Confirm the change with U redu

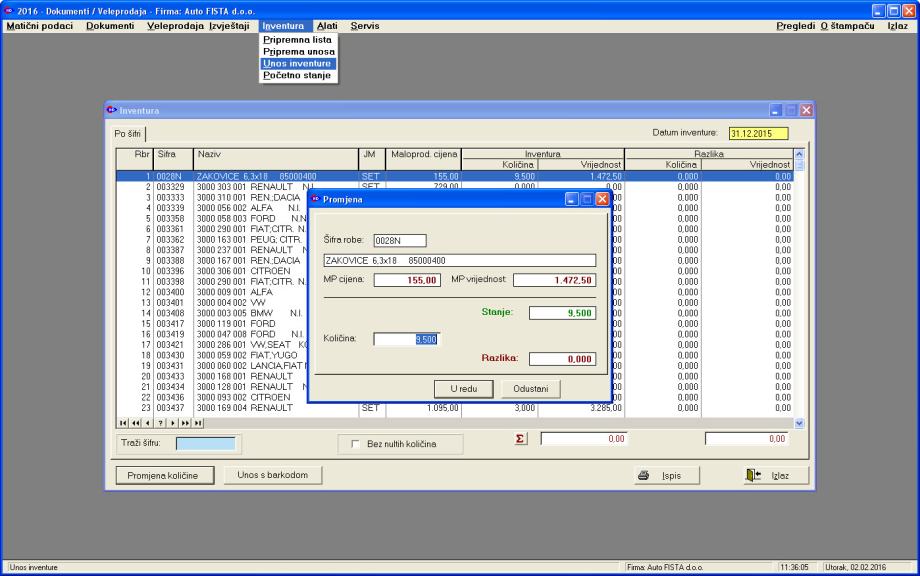pyautogui.click(x=464, y=389)
